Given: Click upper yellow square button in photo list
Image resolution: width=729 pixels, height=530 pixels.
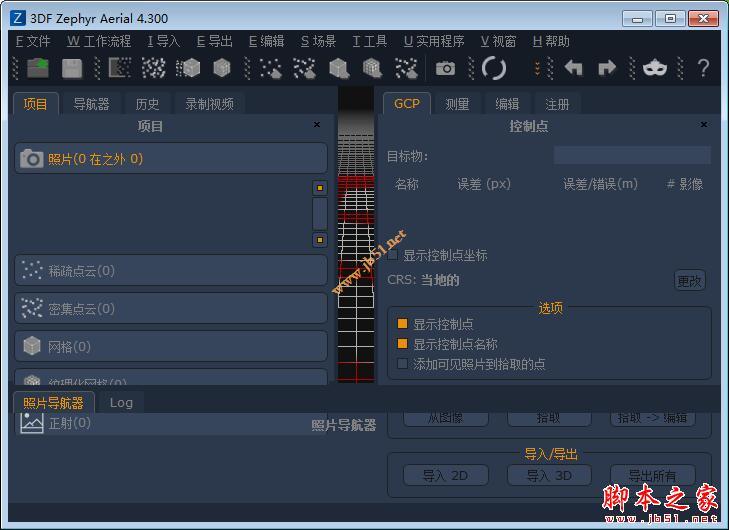Looking at the screenshot, I should pyautogui.click(x=320, y=188).
